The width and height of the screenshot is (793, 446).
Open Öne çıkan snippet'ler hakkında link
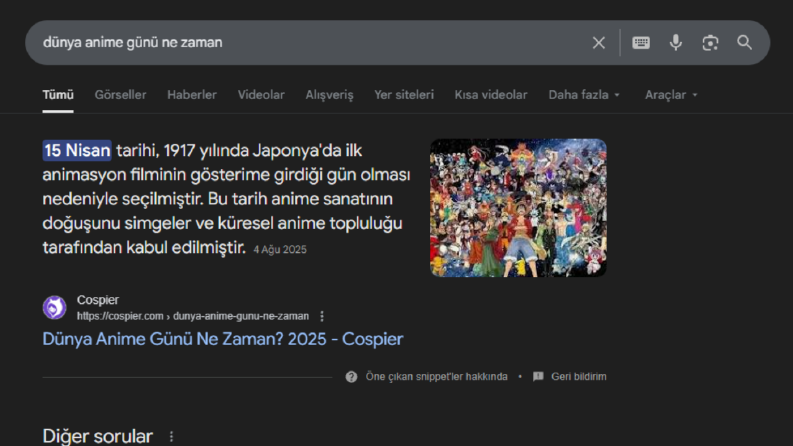[x=436, y=377]
